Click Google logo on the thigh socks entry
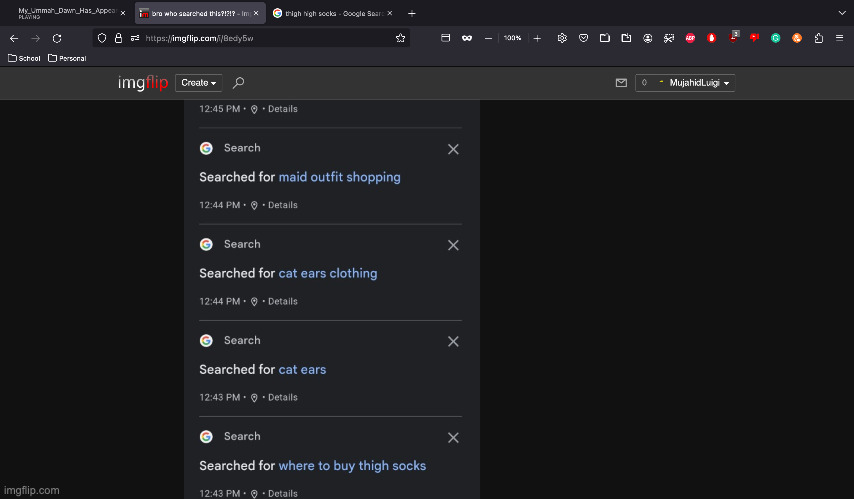 206,436
